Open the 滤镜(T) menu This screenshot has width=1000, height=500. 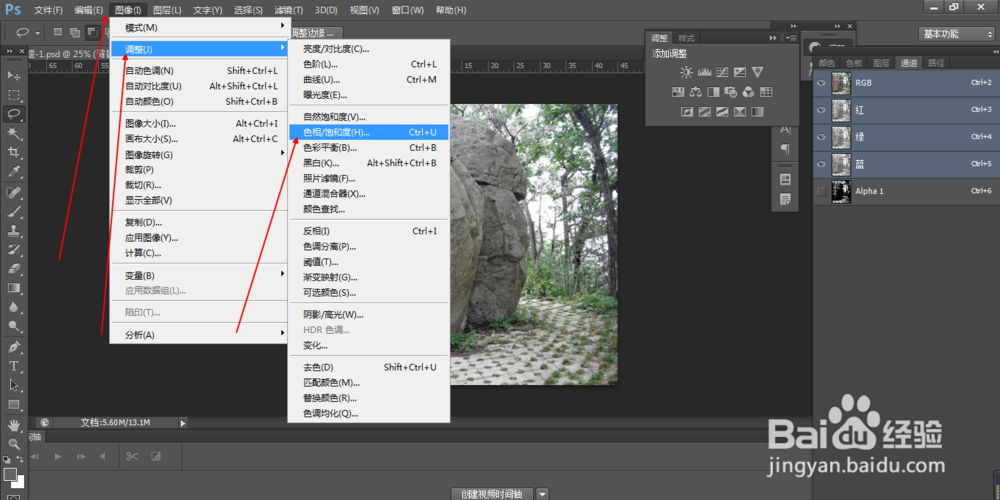(x=289, y=10)
